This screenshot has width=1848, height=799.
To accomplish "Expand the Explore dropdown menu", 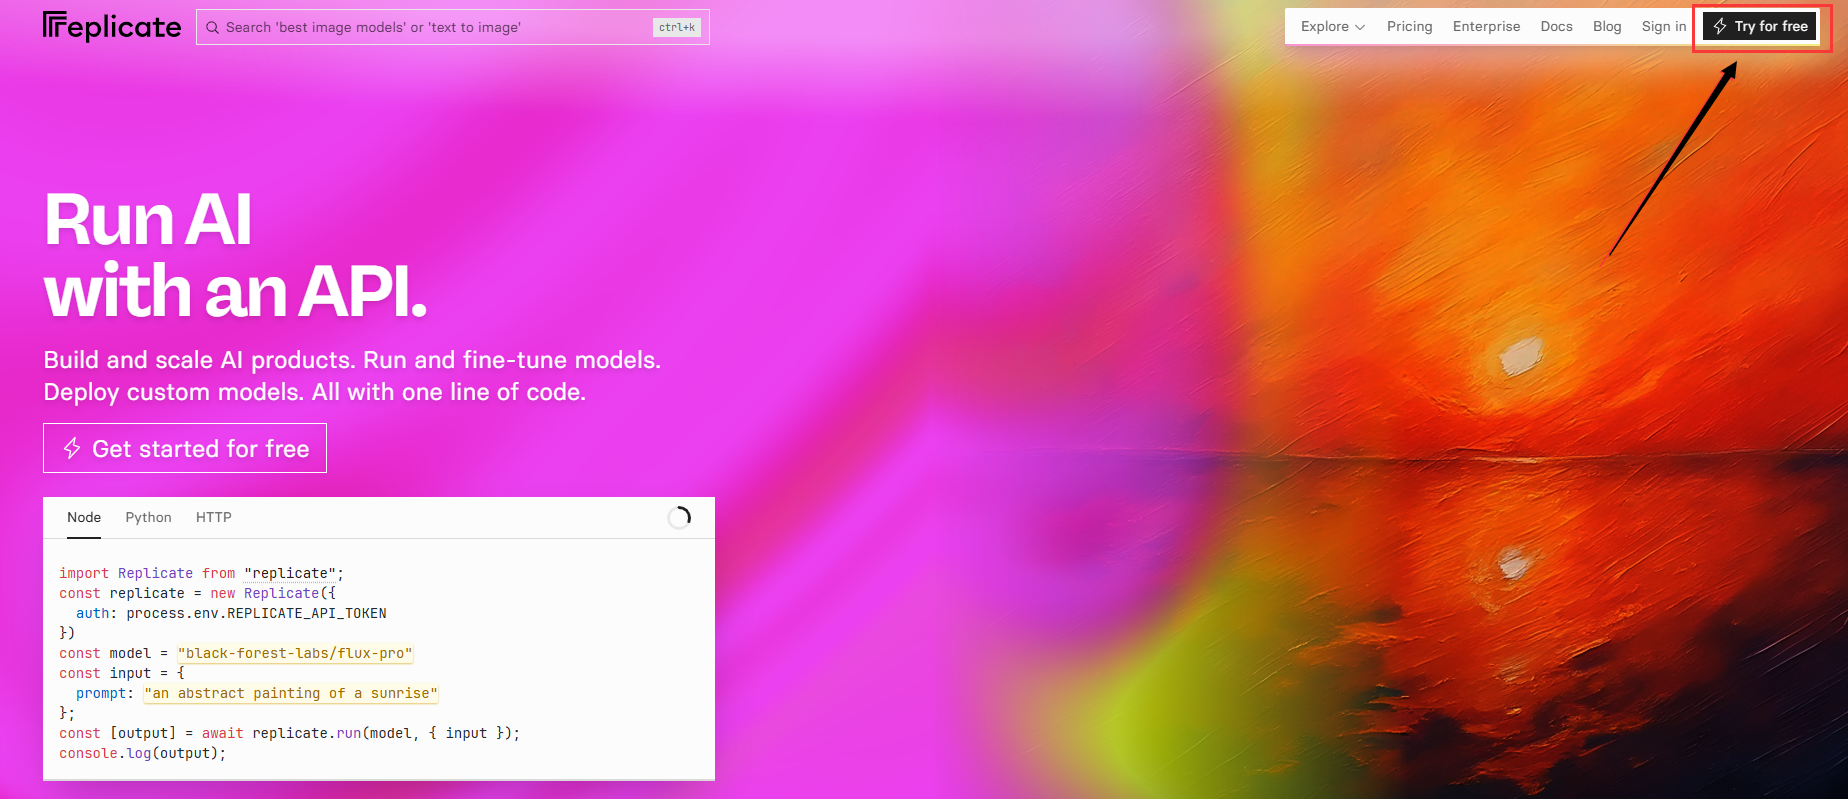I will coord(1333,27).
